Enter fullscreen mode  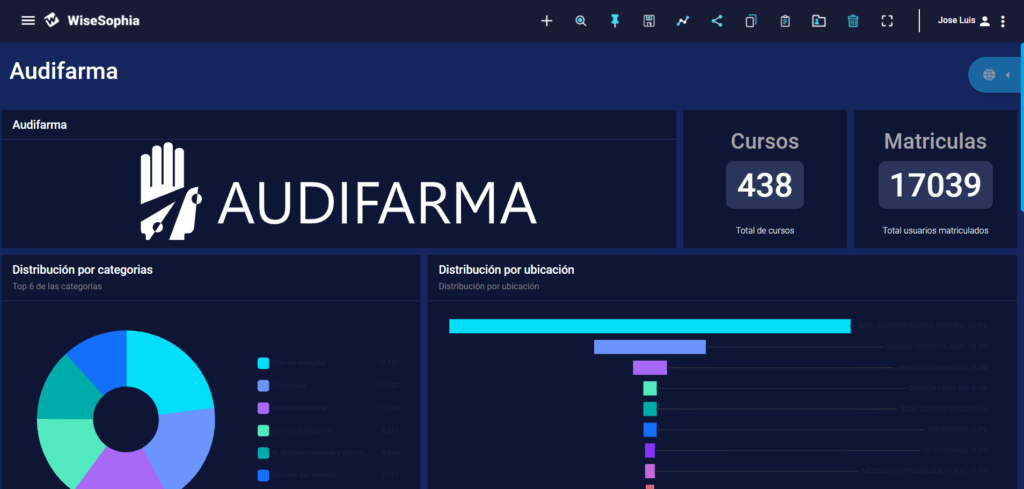point(887,21)
